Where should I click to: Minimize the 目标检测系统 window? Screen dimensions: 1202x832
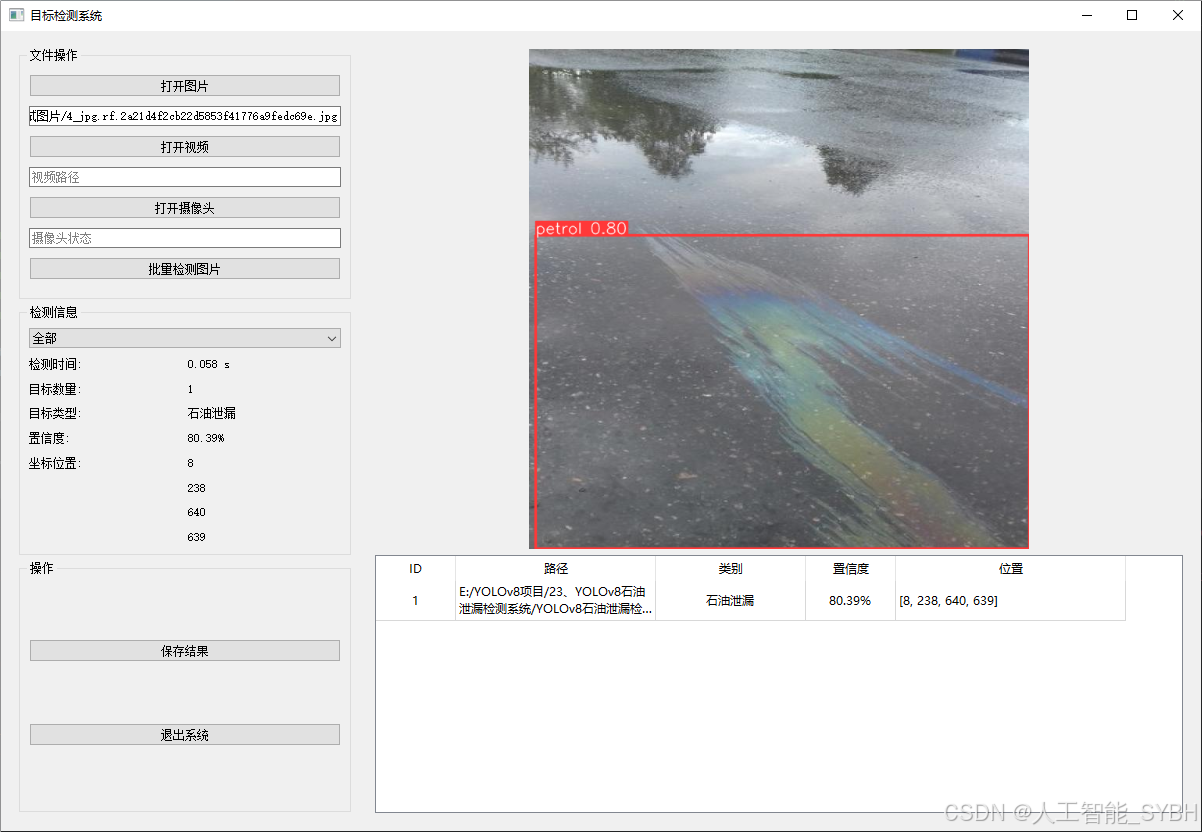(x=1086, y=15)
